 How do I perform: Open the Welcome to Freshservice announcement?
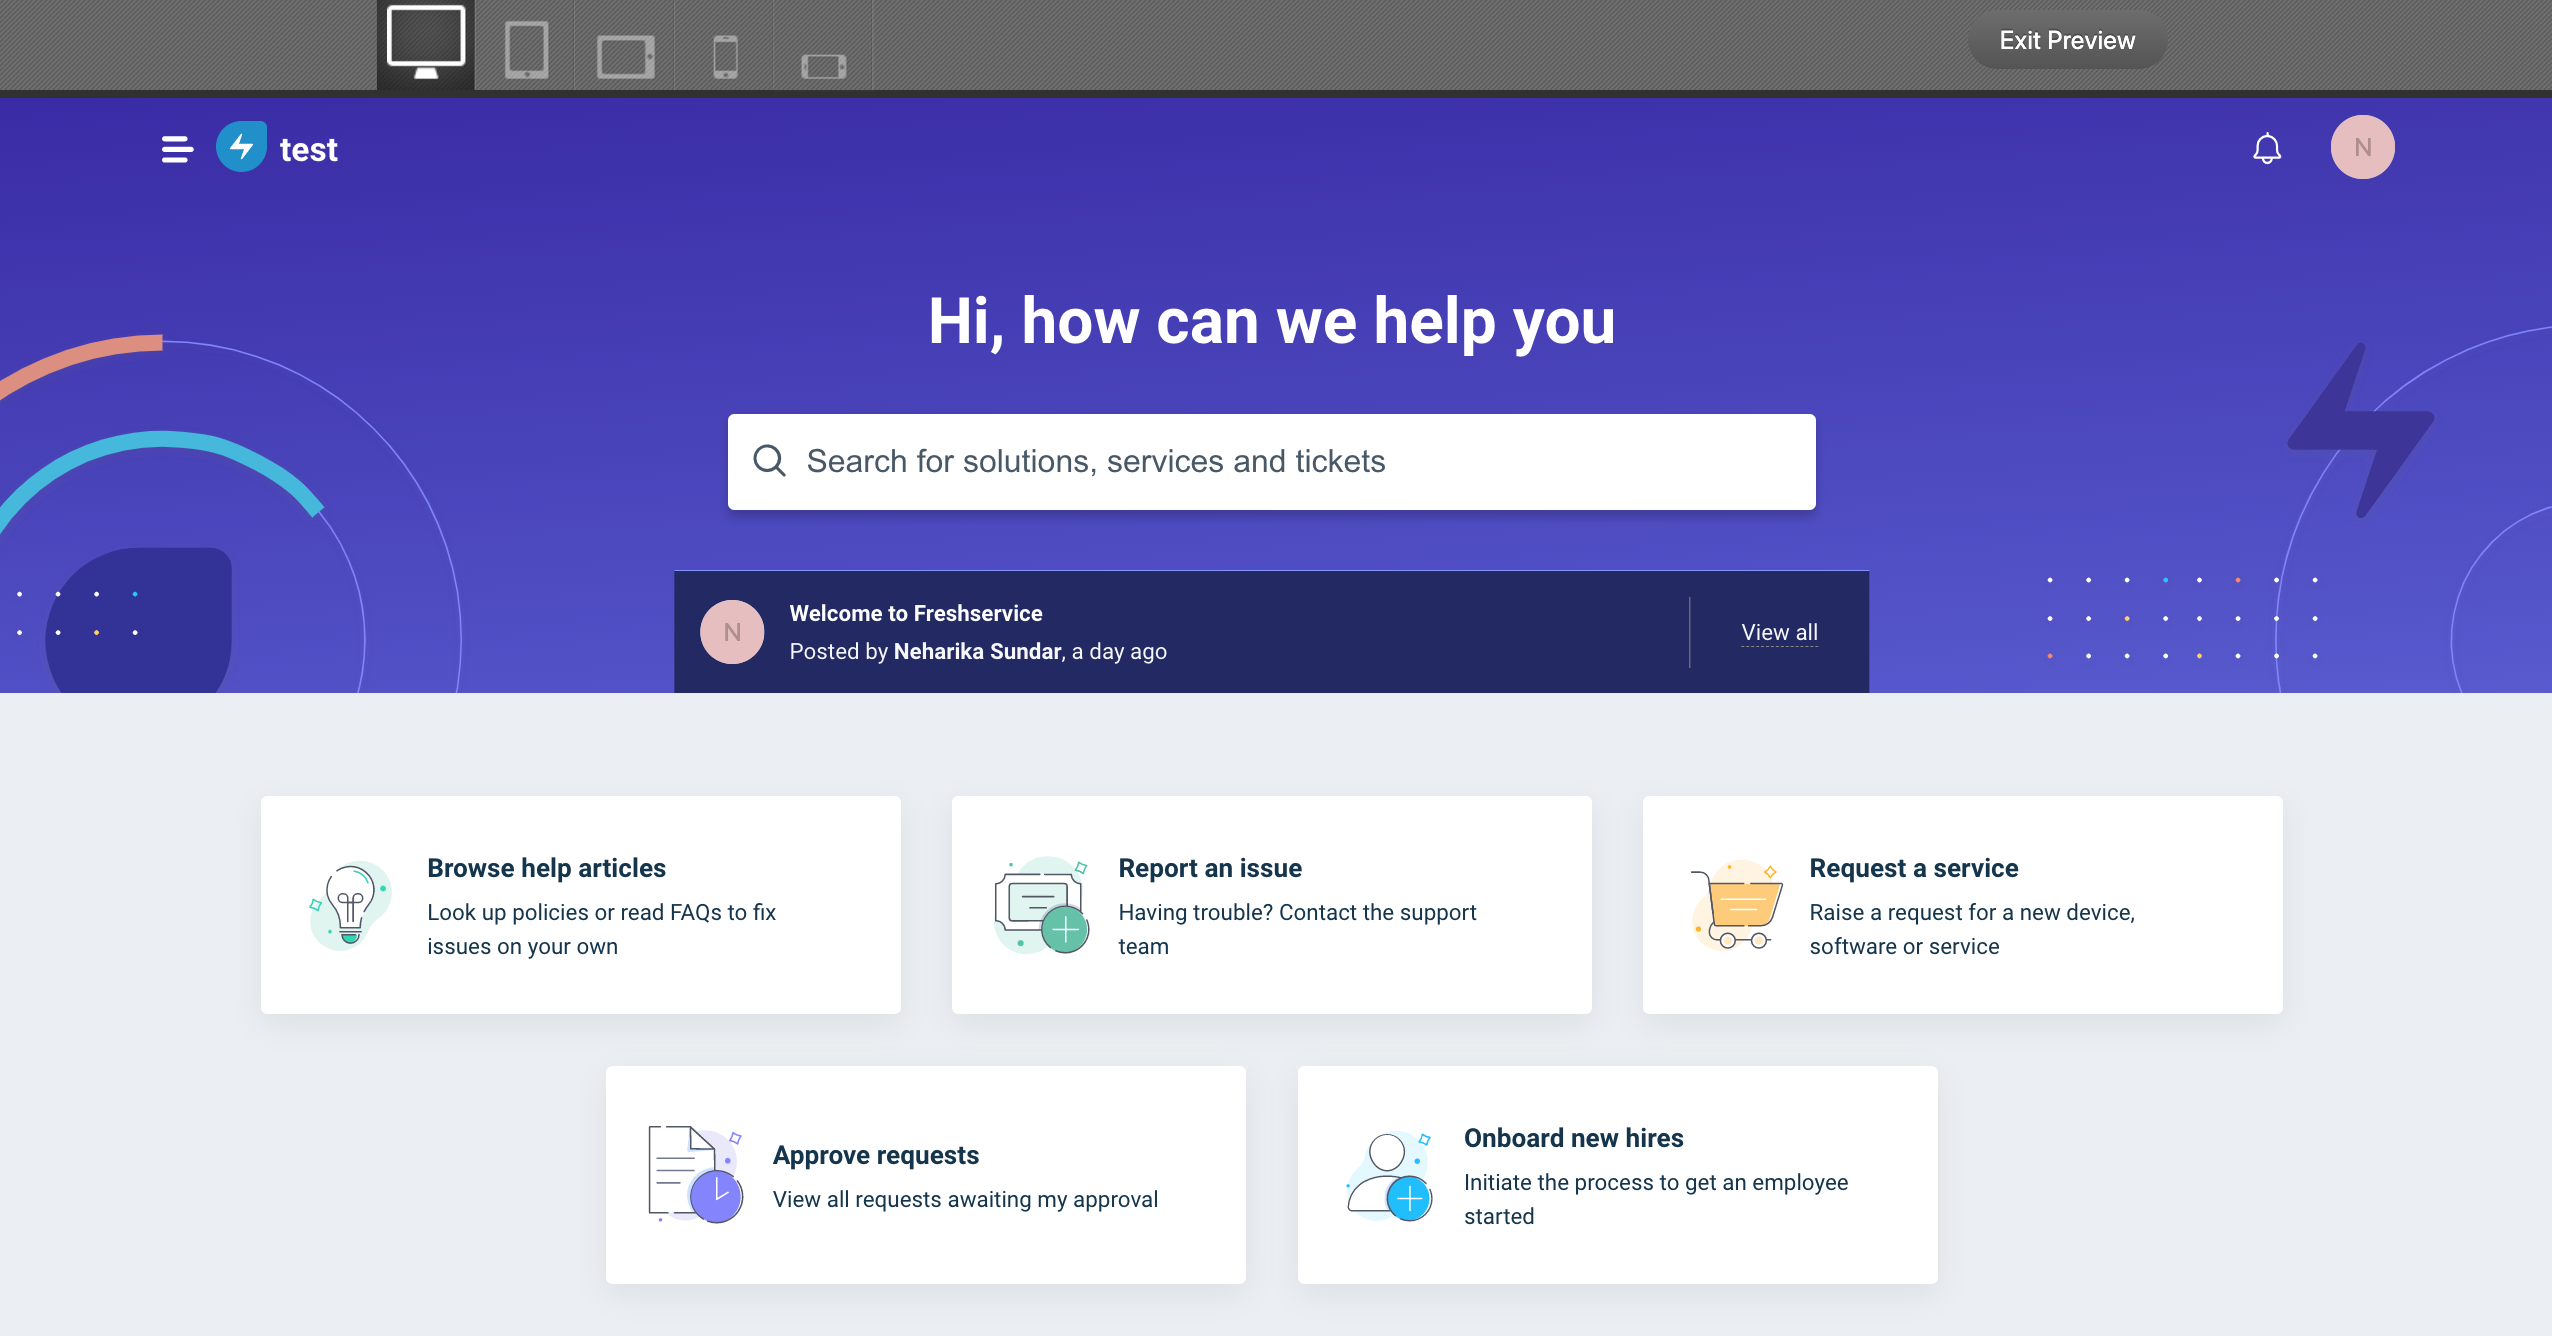click(x=915, y=613)
